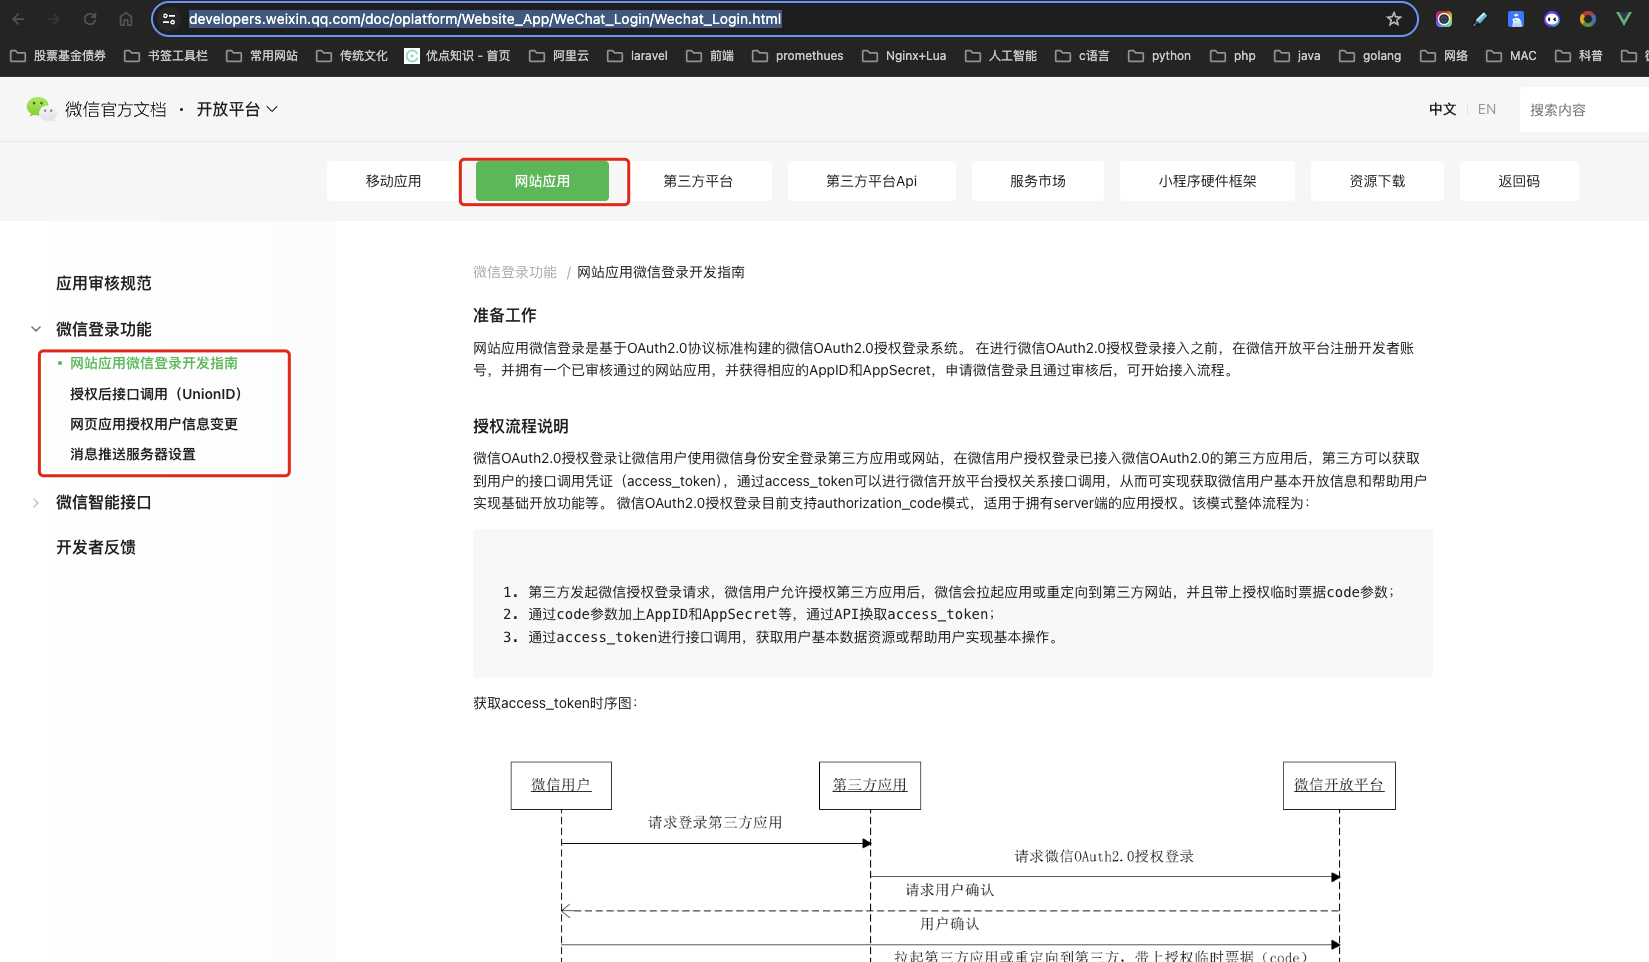
Task: Collapse the 微信登录功能 sidebar section
Action: (36, 329)
